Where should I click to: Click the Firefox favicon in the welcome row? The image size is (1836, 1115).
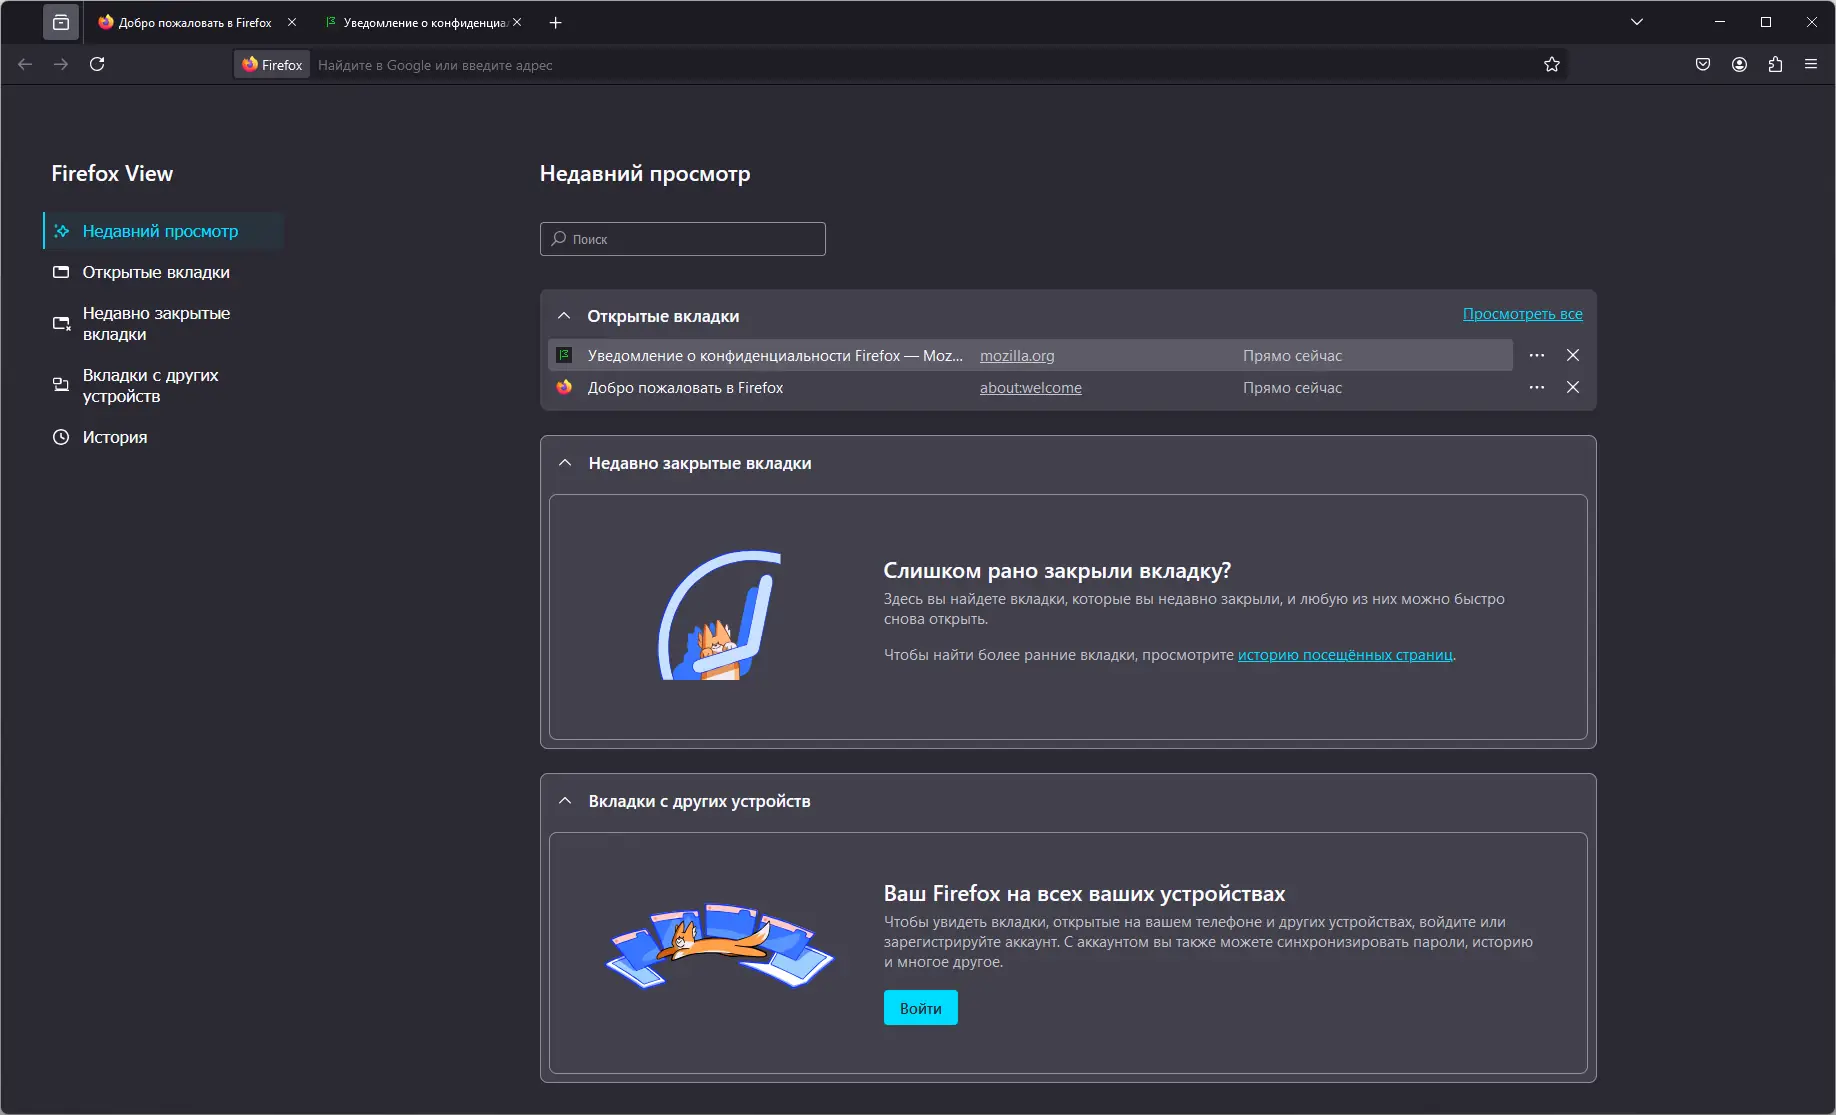(x=564, y=387)
